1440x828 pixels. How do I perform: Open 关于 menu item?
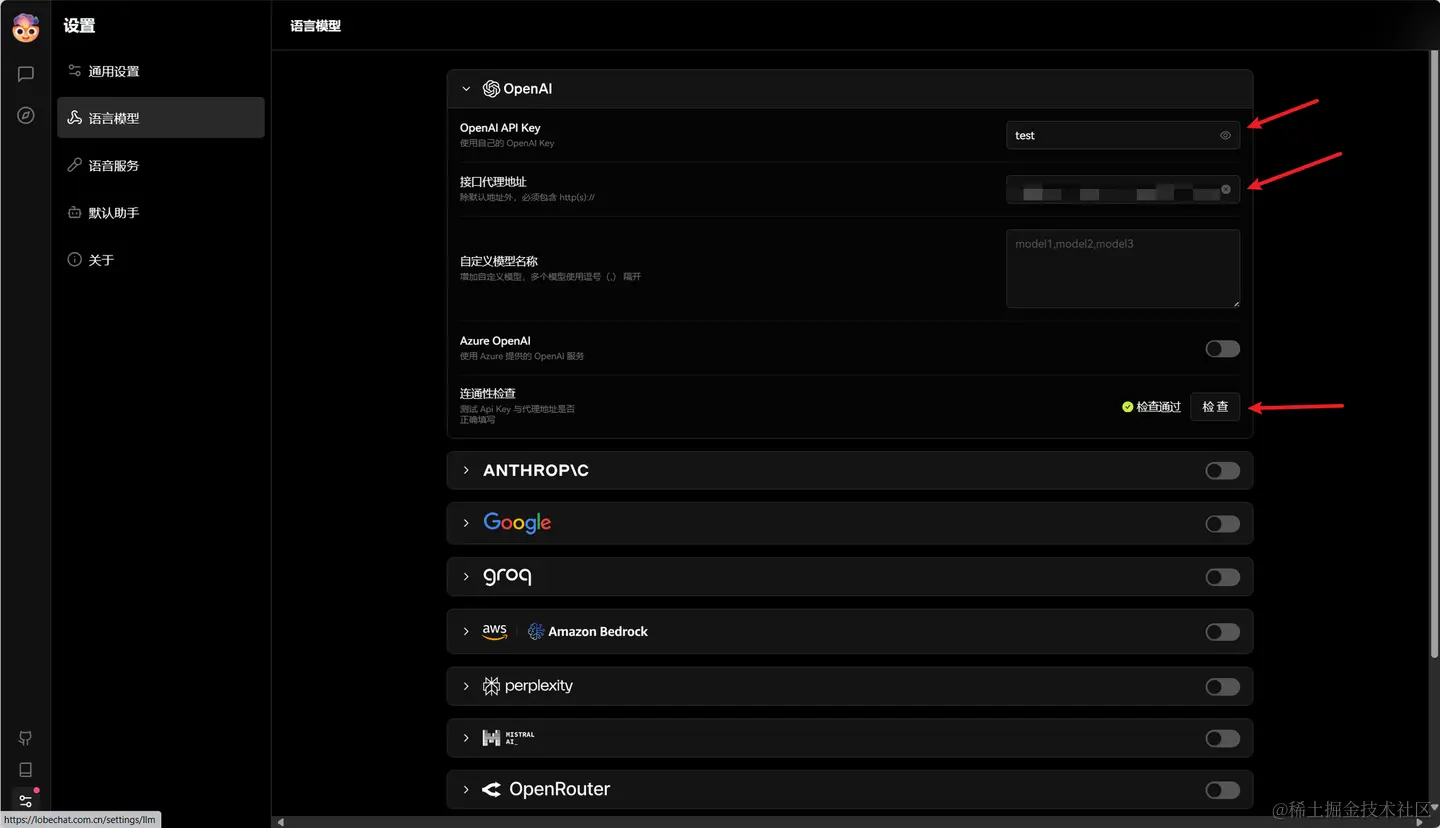(x=161, y=259)
